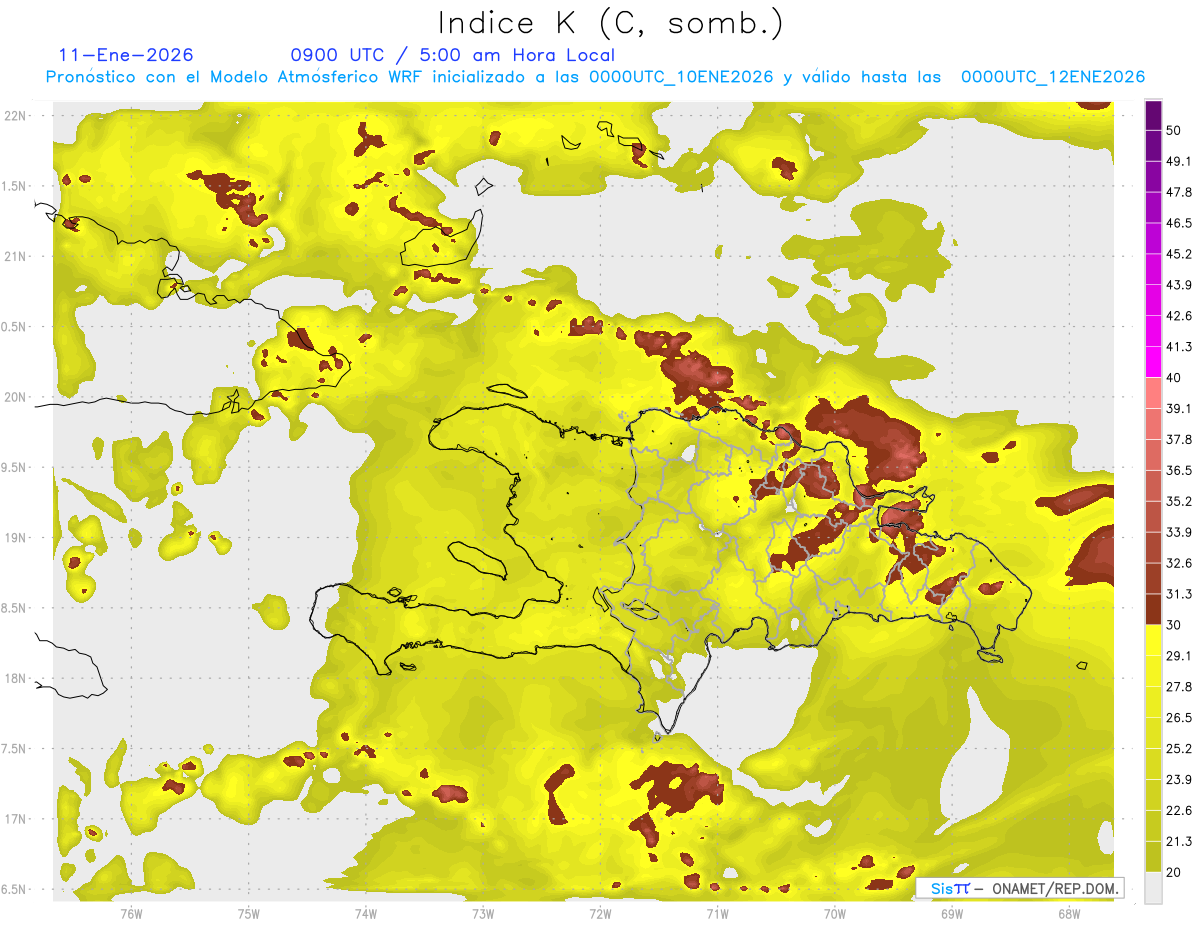Click the '68W' longitude label
Image resolution: width=1200 pixels, height=927 pixels.
1069,914
